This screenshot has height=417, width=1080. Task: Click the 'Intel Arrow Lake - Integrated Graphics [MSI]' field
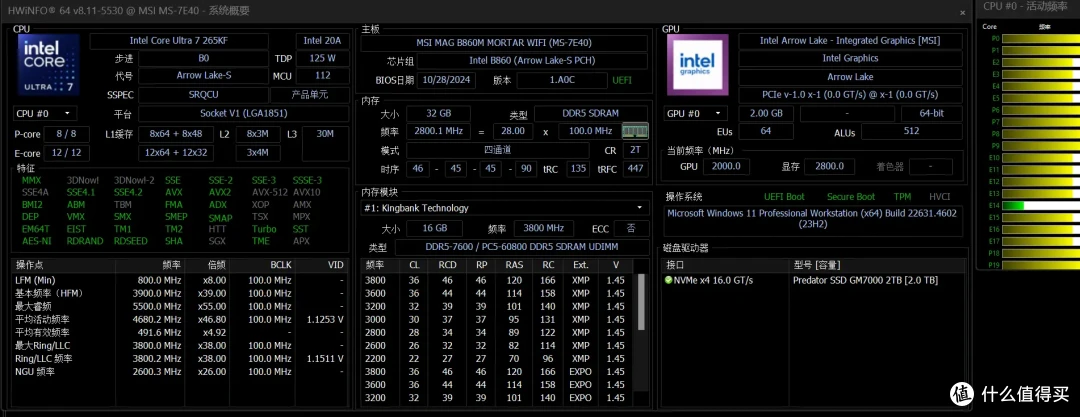point(850,41)
